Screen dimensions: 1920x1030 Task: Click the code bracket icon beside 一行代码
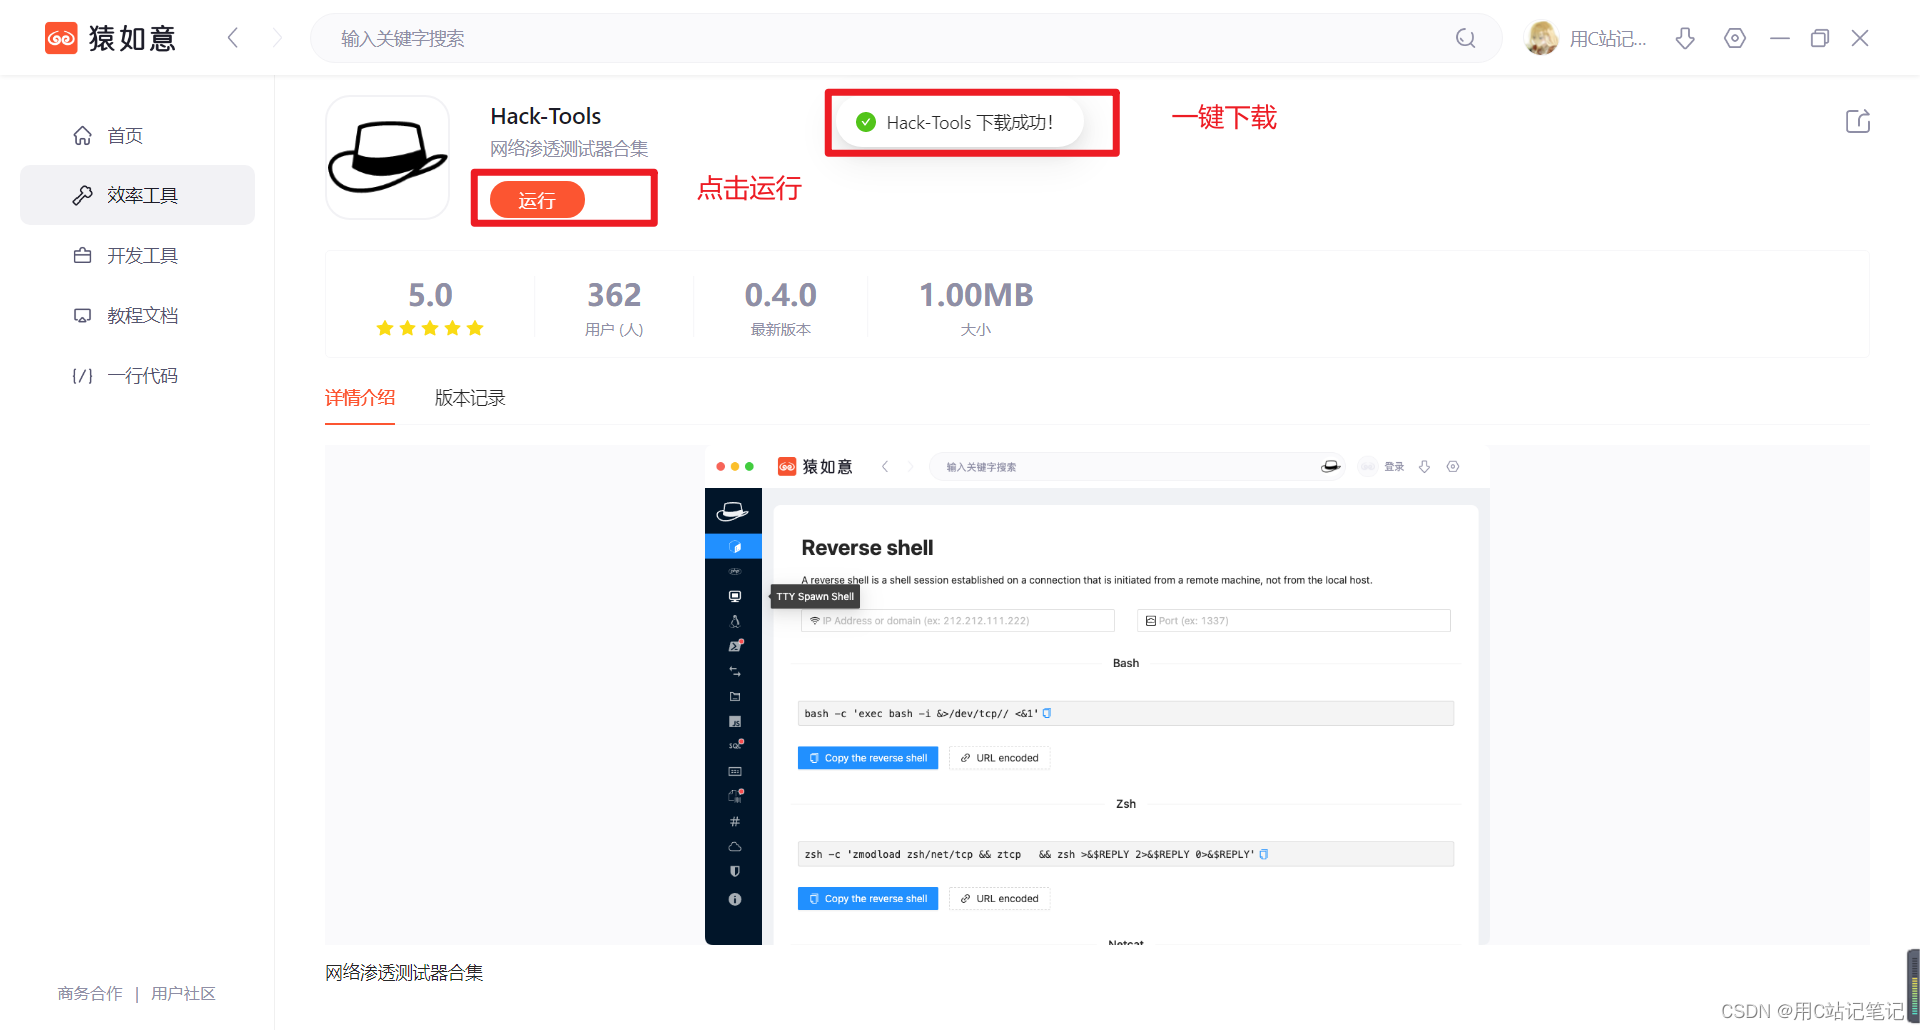point(82,375)
